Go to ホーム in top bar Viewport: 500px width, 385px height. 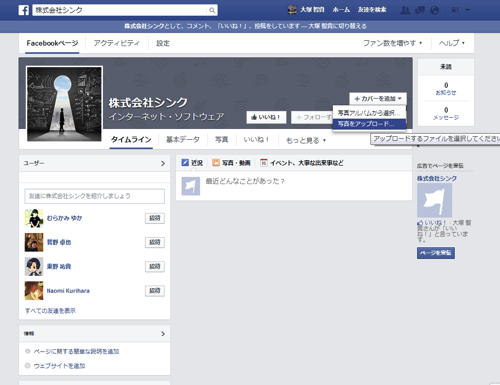point(341,10)
